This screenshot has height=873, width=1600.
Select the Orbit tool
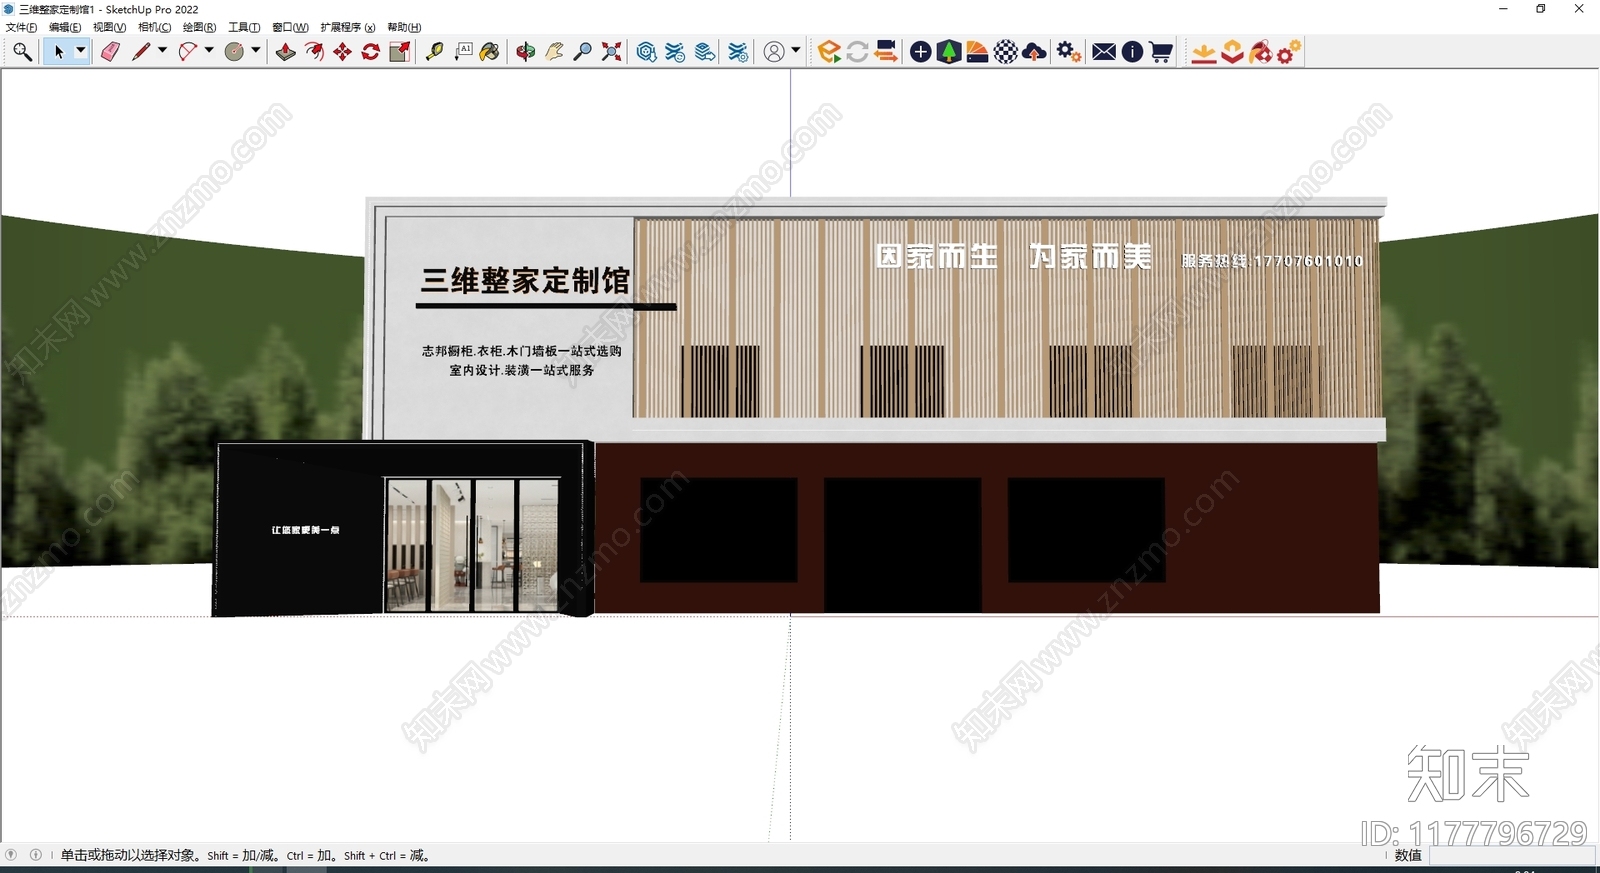526,52
